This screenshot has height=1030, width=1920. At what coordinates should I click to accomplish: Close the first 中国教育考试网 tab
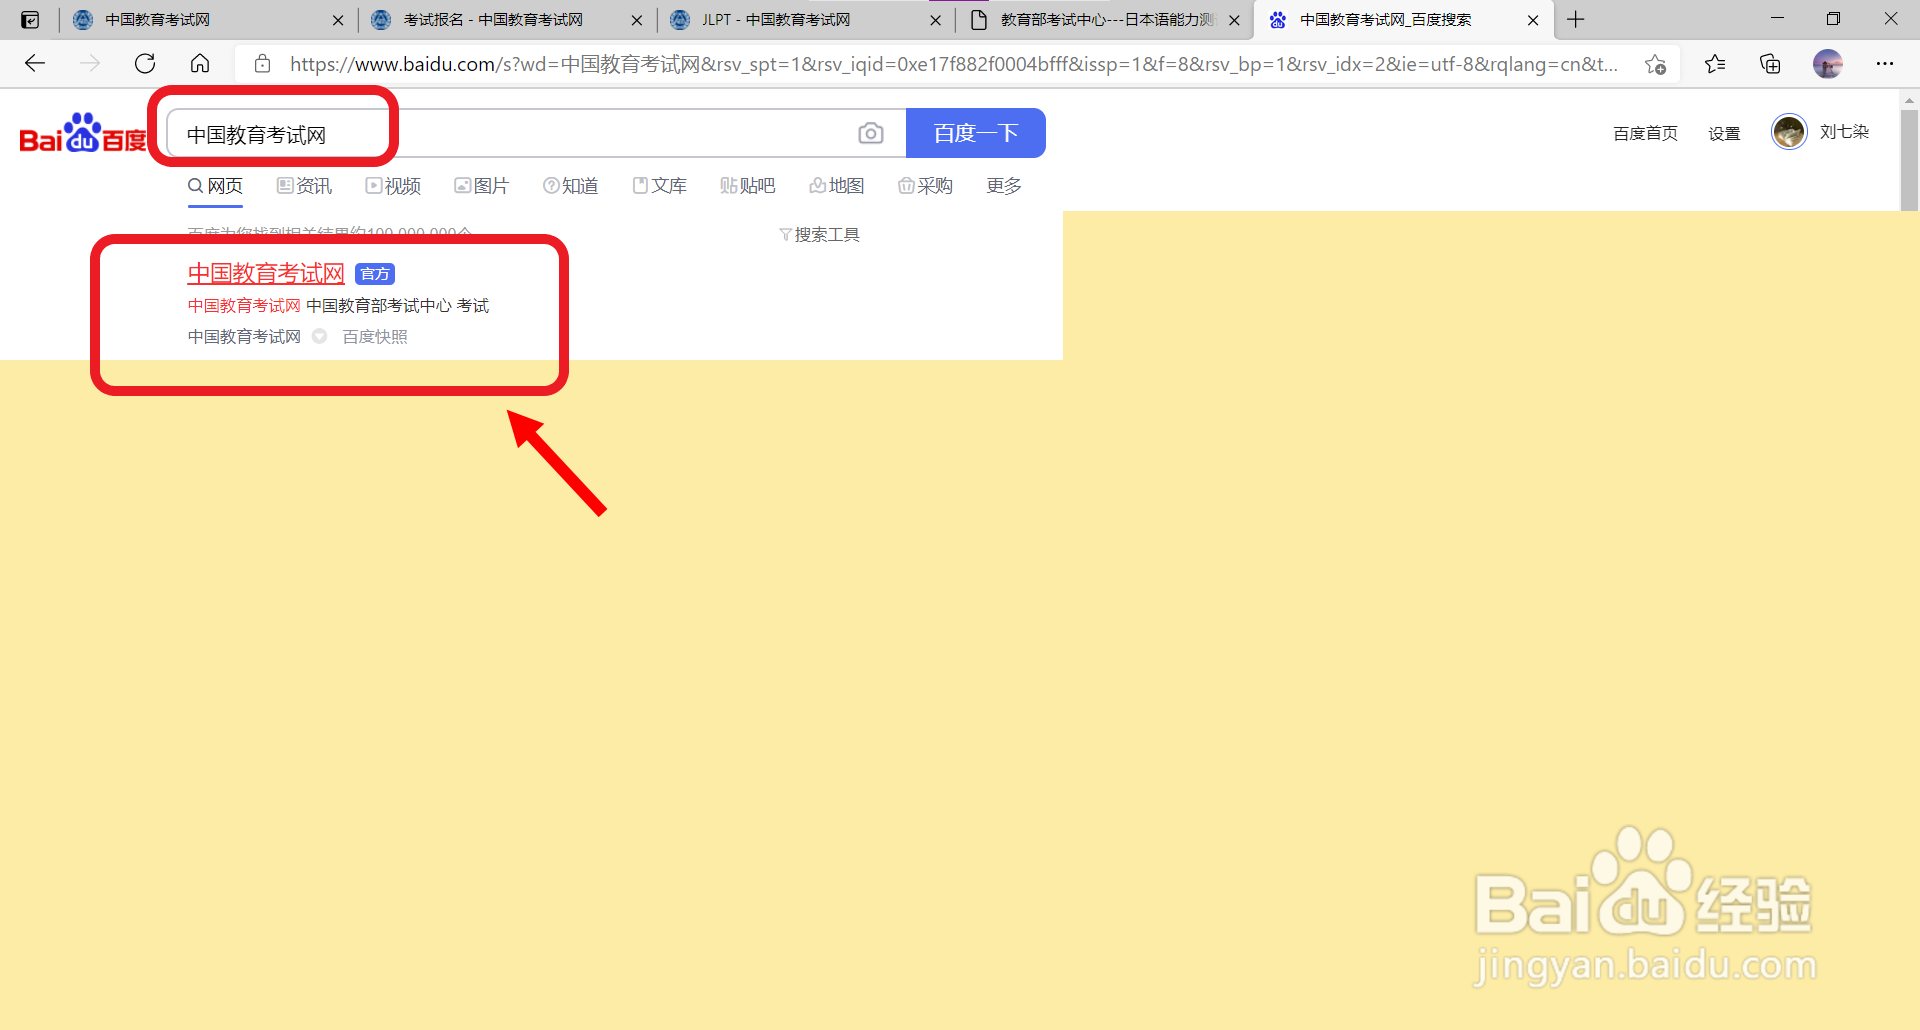[338, 20]
